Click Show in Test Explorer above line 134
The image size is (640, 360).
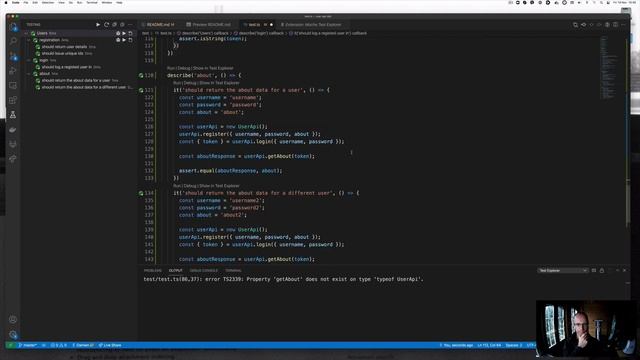click(219, 186)
